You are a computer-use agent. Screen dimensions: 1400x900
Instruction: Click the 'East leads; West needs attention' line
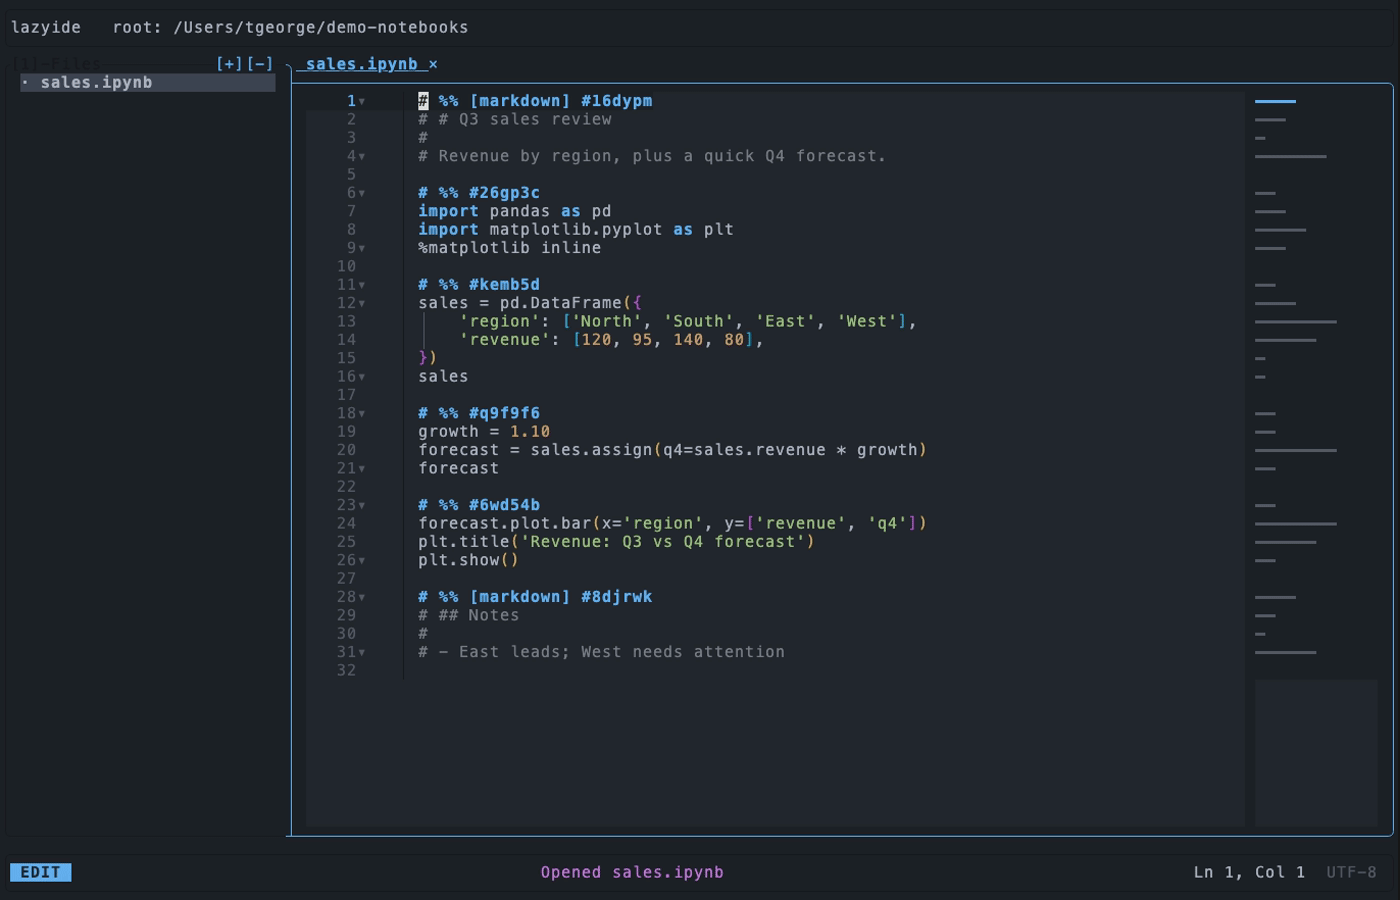click(602, 652)
